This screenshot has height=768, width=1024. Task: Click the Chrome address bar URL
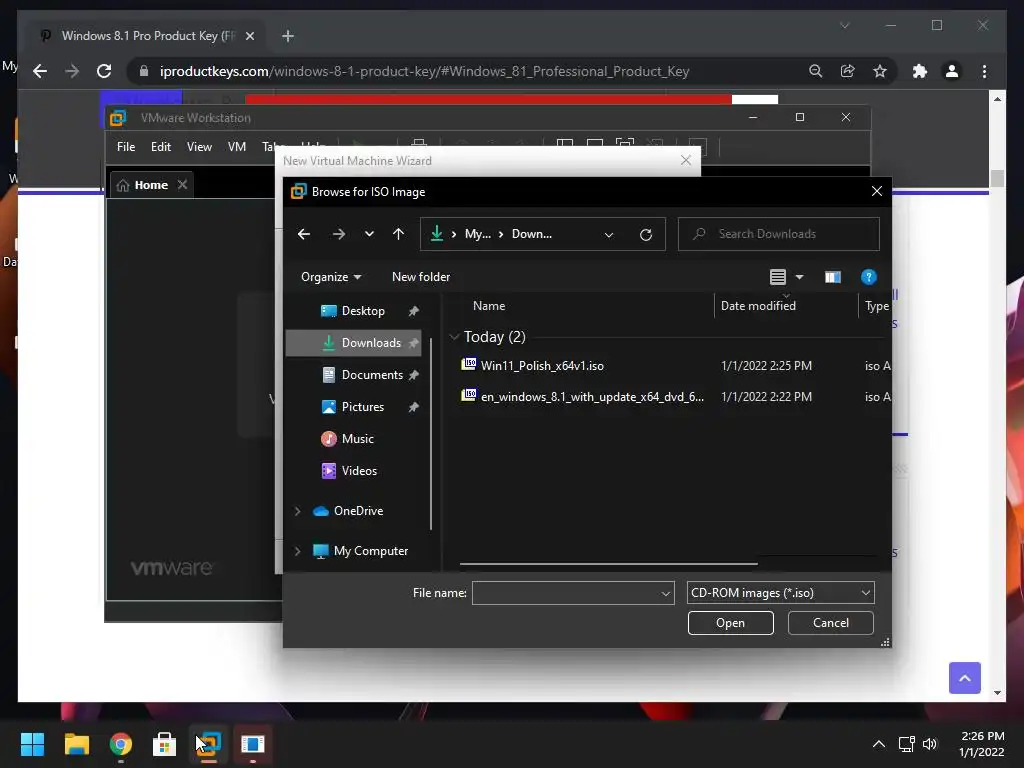click(x=424, y=71)
